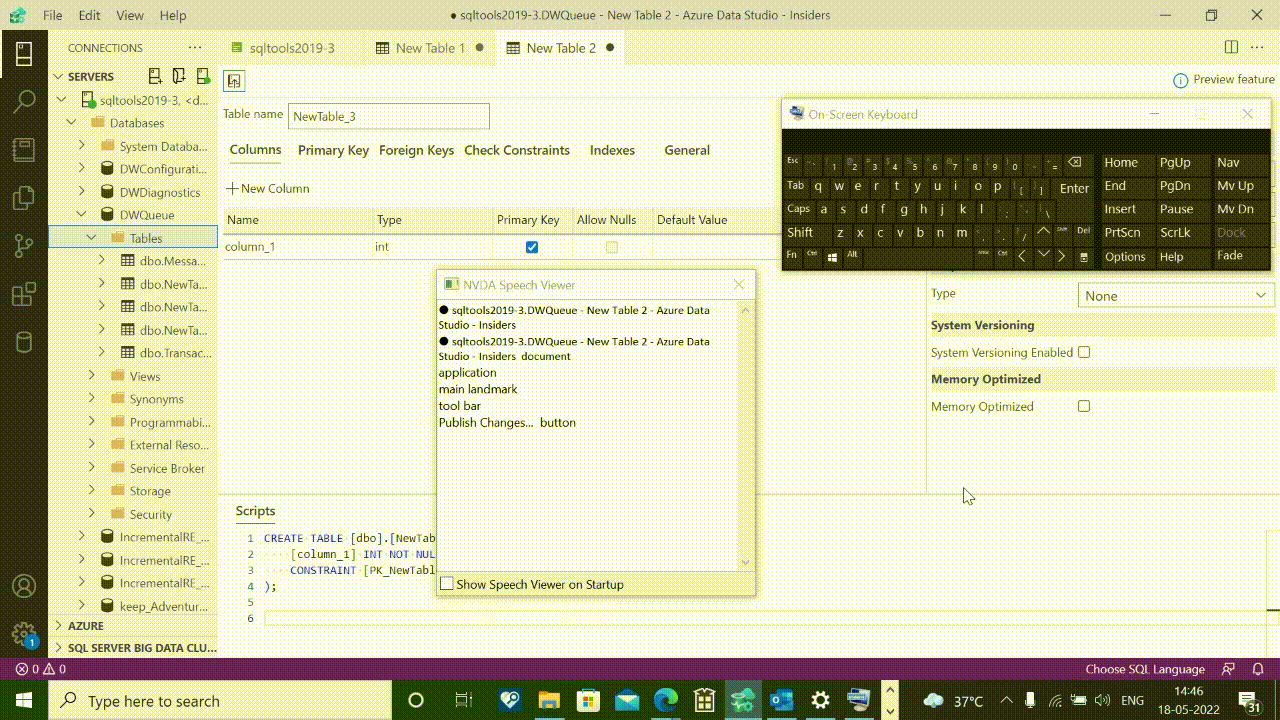1280x720 pixels.
Task: Click the New Server Group icon
Action: coord(179,75)
